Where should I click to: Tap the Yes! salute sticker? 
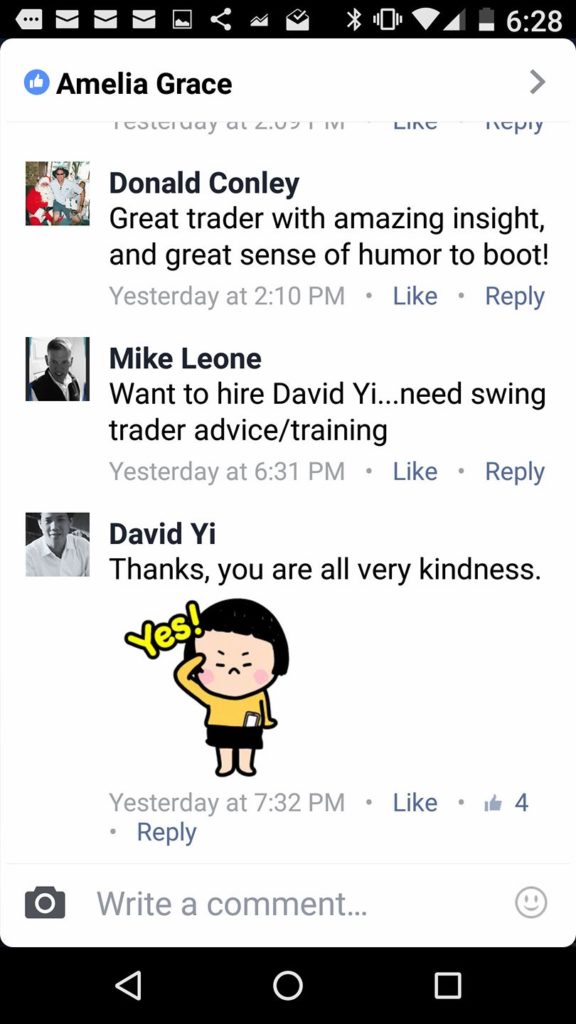point(207,687)
